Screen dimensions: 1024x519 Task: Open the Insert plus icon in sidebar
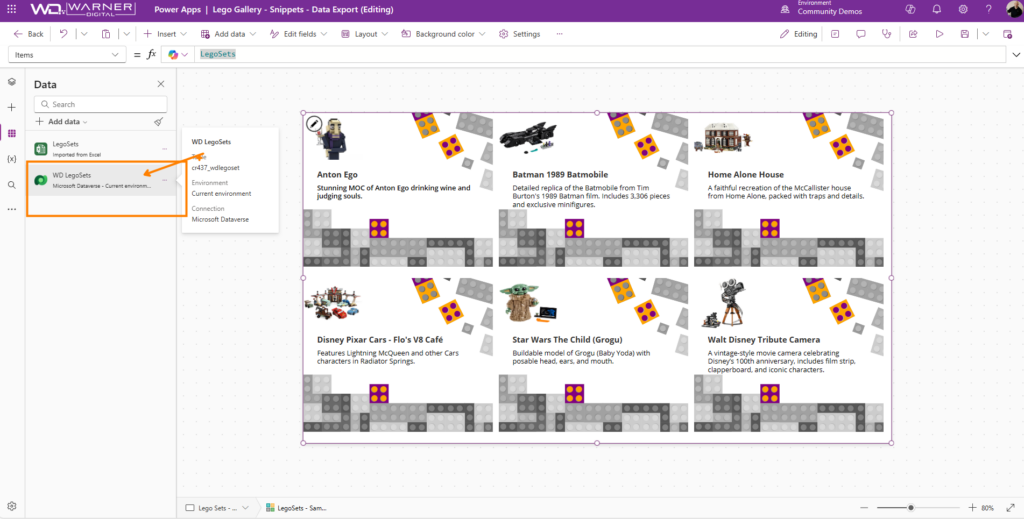(12, 107)
